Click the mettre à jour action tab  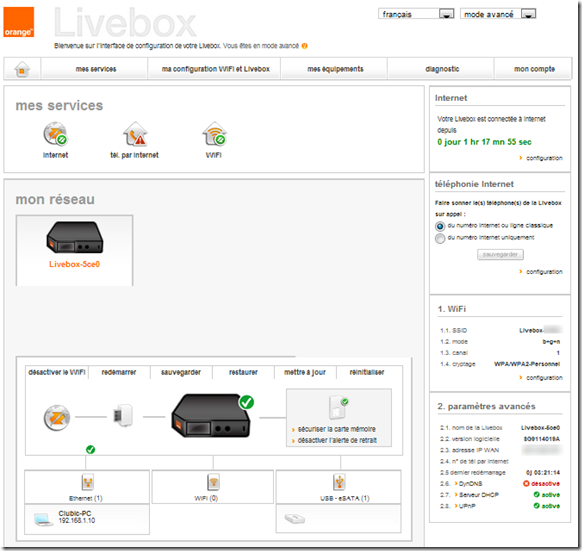point(305,372)
